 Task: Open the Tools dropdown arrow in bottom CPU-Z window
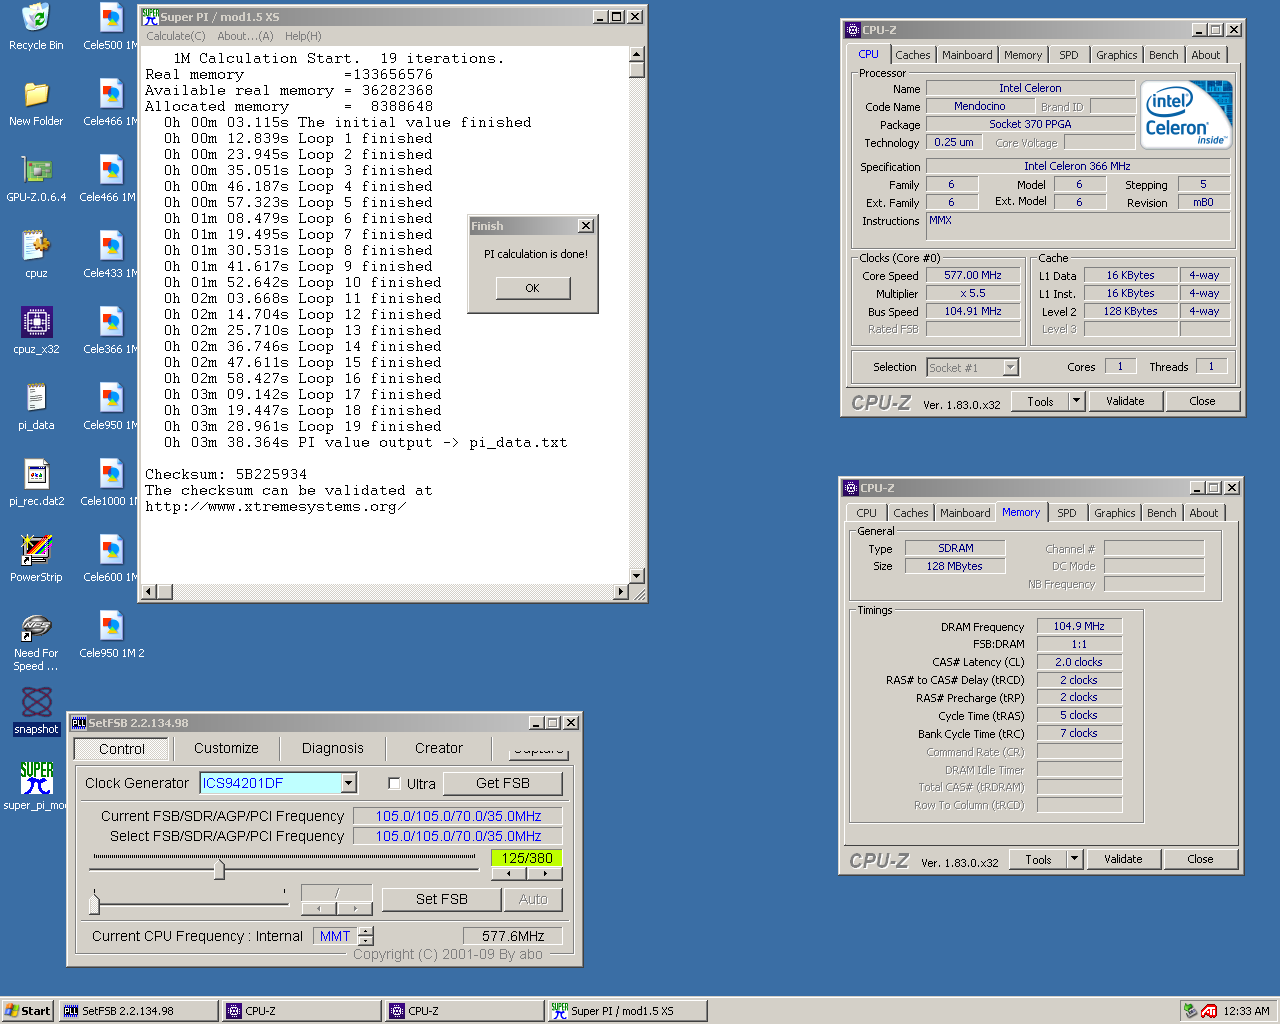click(x=1075, y=859)
